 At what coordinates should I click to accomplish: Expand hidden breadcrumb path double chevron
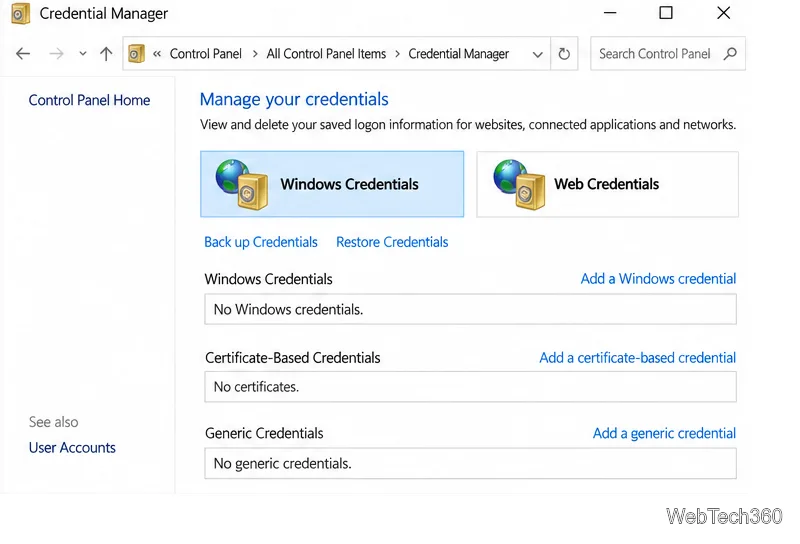[157, 54]
